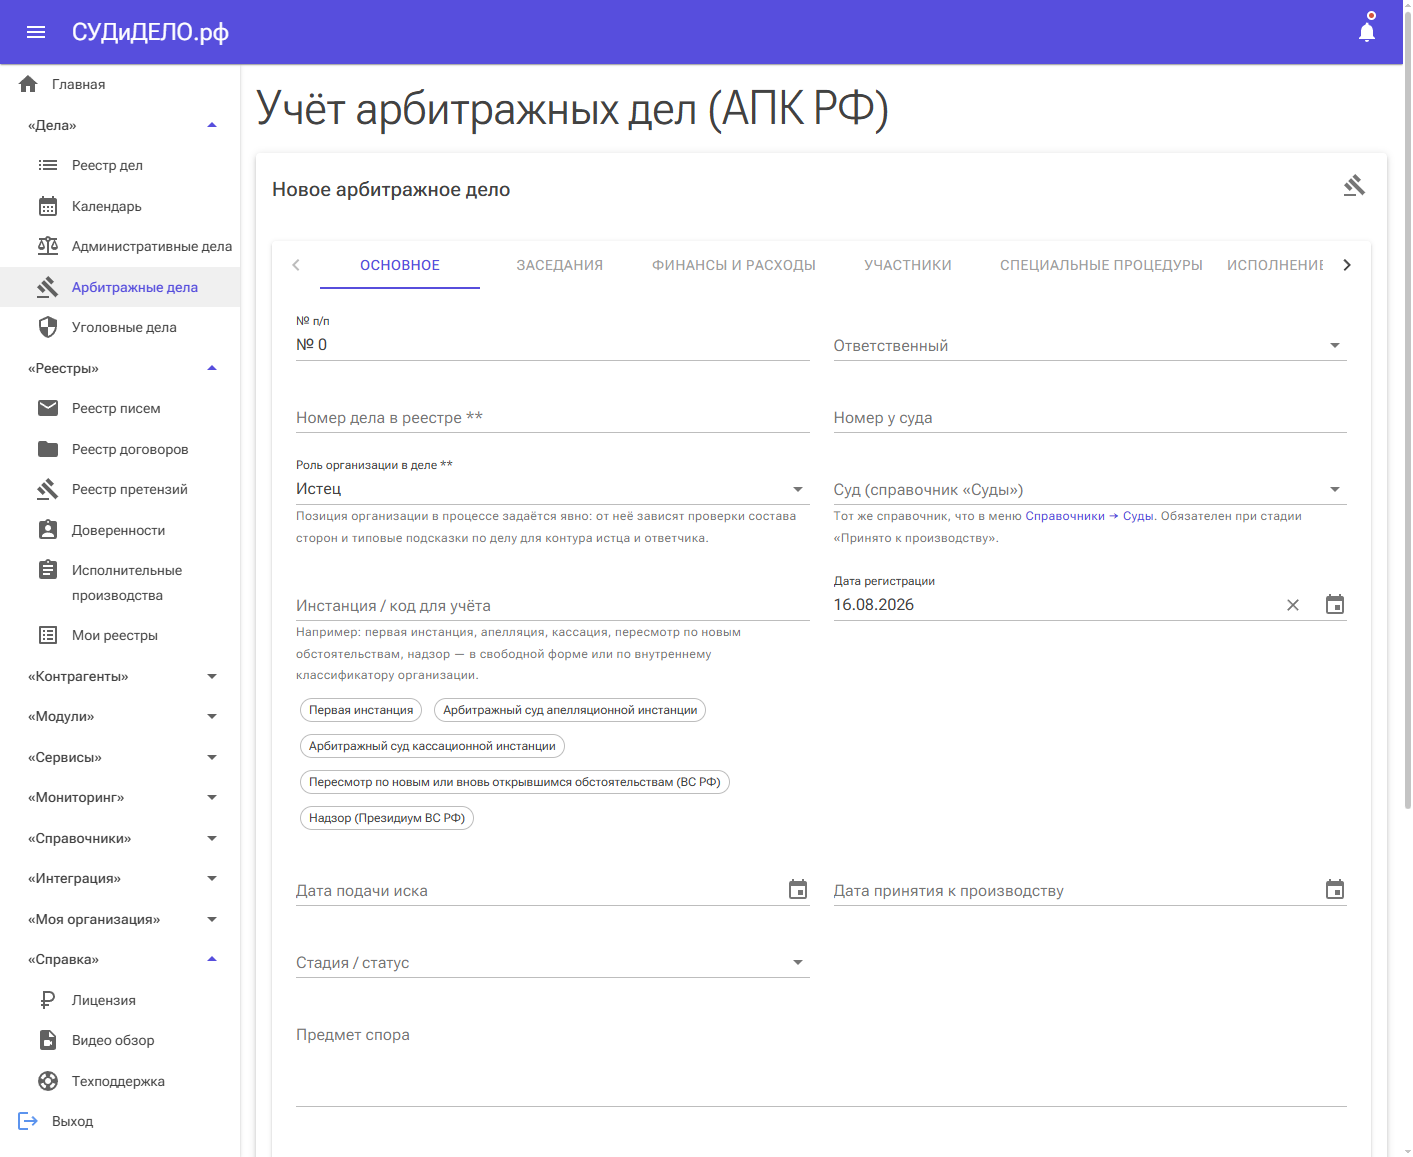
Task: Expand the «Интеграция» section
Action: tap(212, 878)
